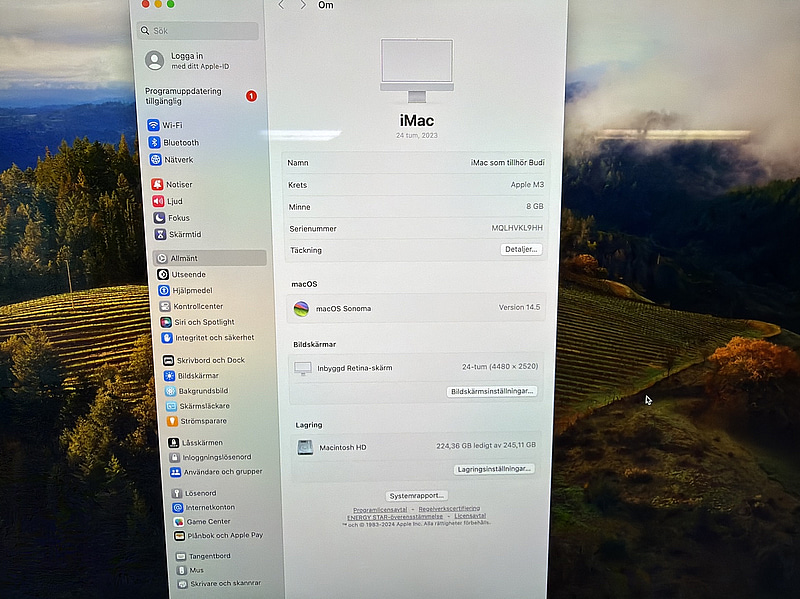Screen dimensions: 800x599
Task: Open the Wi-Fi settings icon
Action: (154, 125)
